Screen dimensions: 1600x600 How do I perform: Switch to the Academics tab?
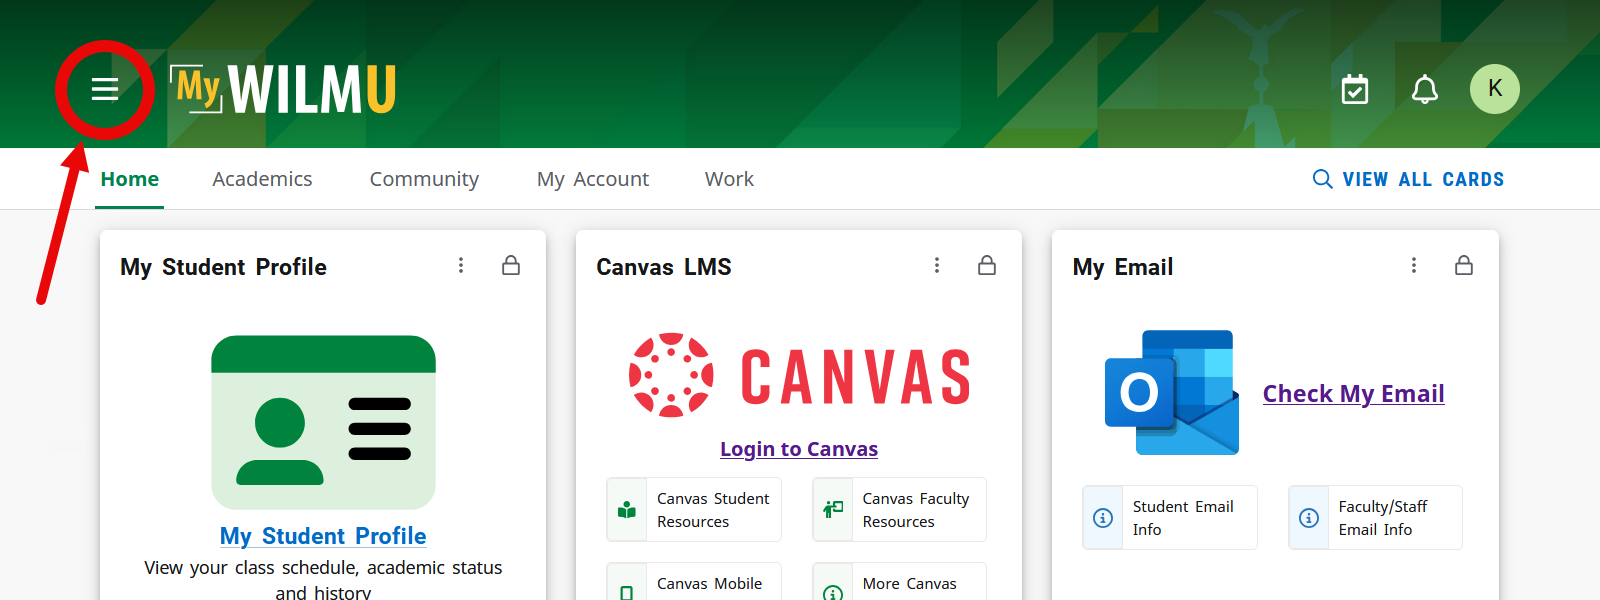click(x=262, y=179)
